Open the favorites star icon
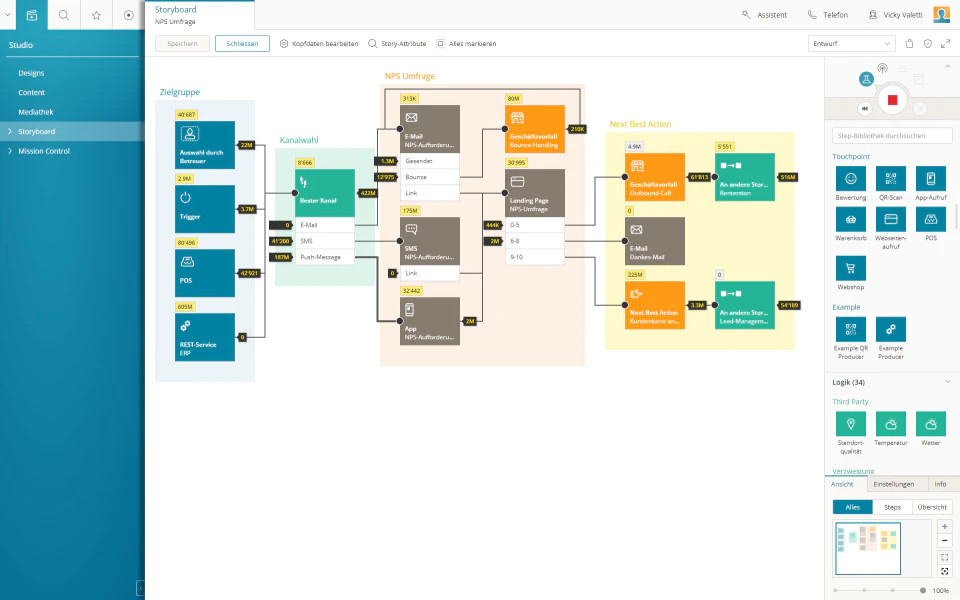 click(x=96, y=15)
